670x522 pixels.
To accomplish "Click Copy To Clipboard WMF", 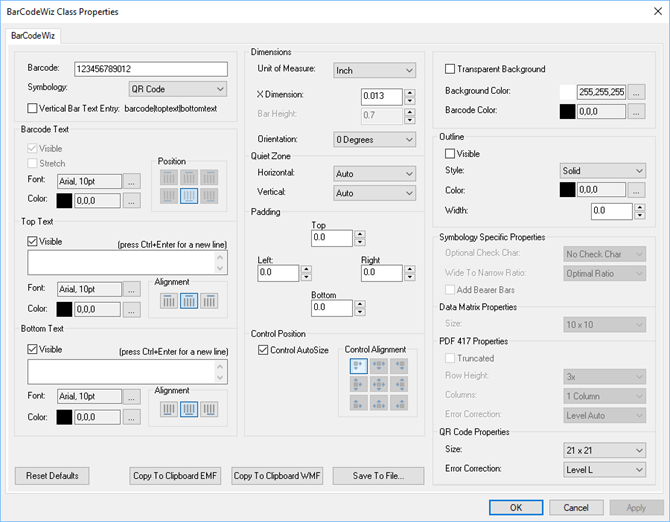I will click(277, 476).
